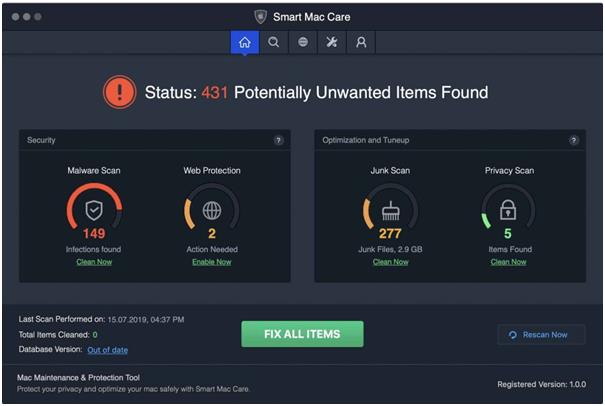This screenshot has width=605, height=406.
Task: Open the user account tab
Action: click(361, 42)
